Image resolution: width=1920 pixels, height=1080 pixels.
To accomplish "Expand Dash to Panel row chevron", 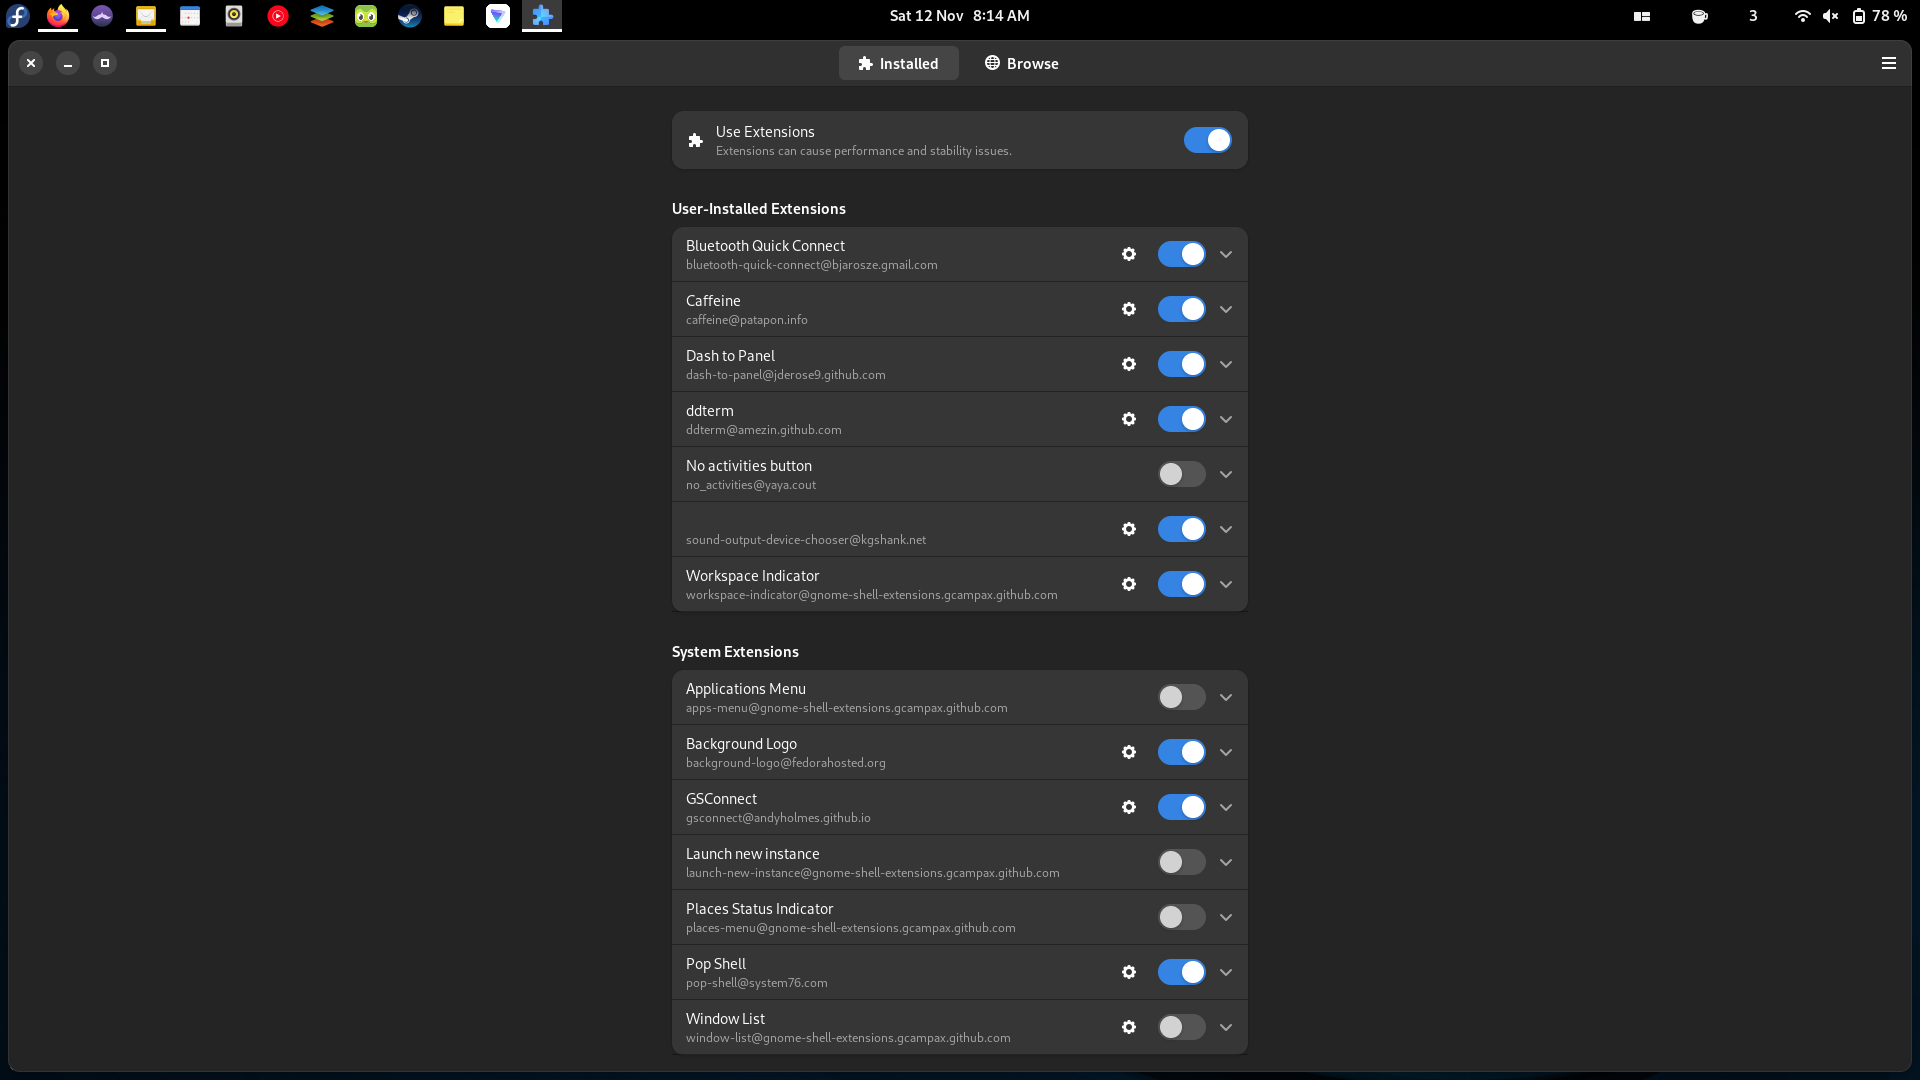I will pyautogui.click(x=1226, y=364).
